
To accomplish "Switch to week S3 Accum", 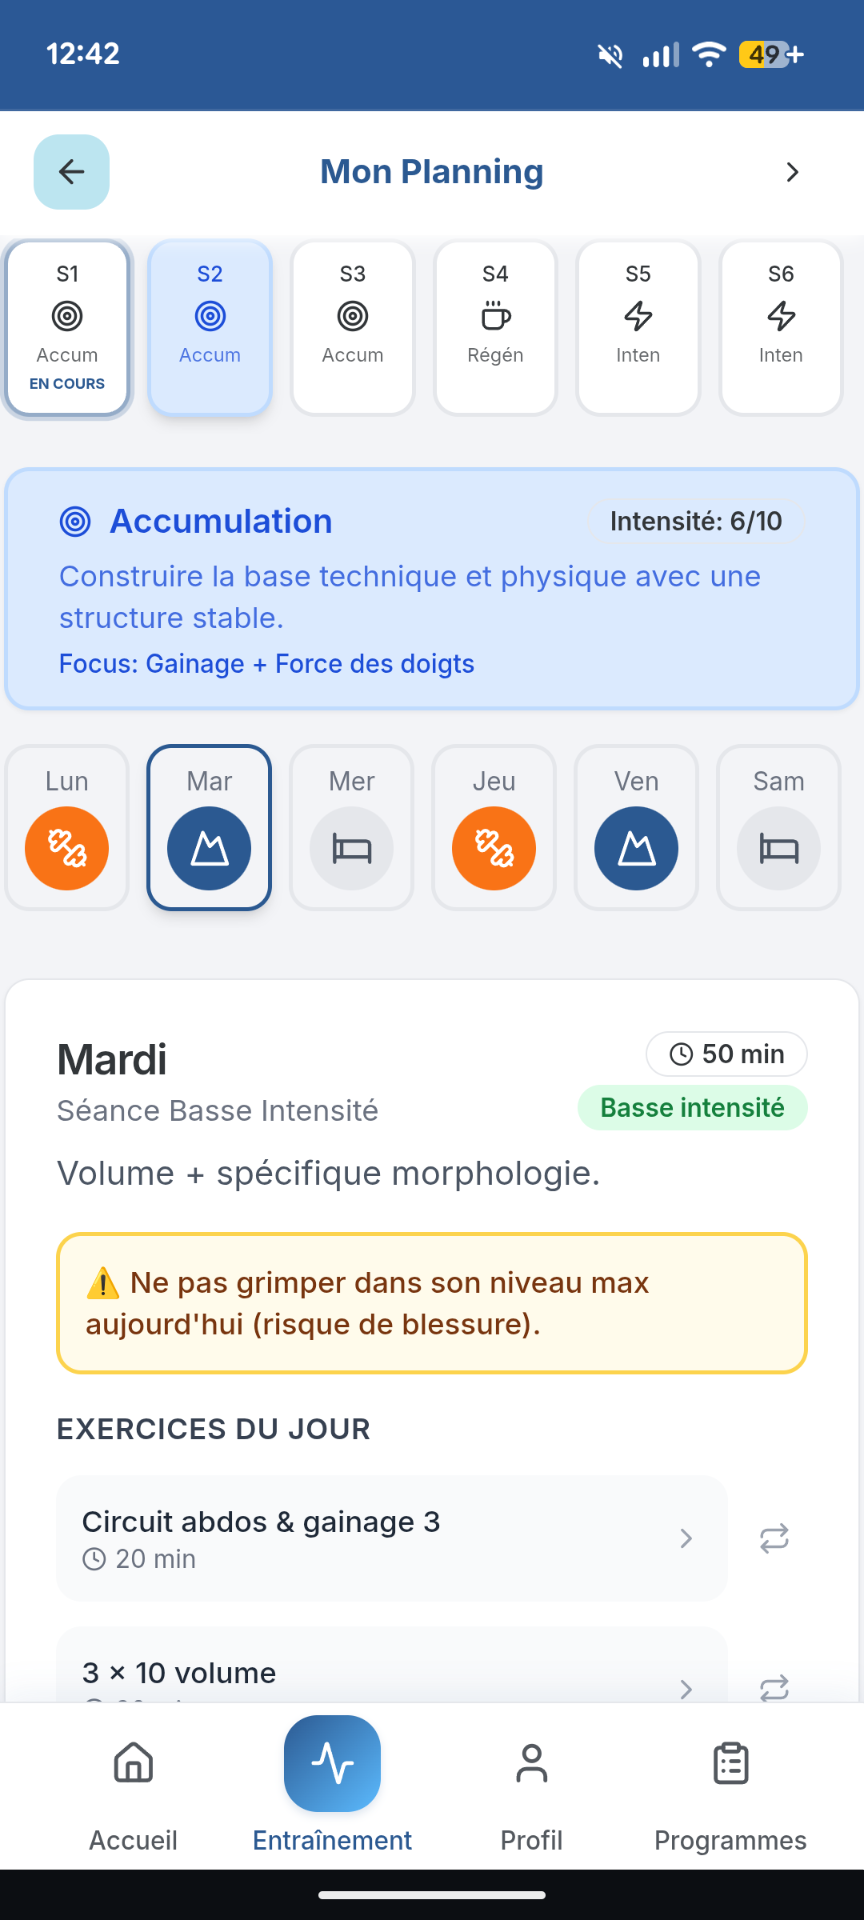I will click(352, 328).
